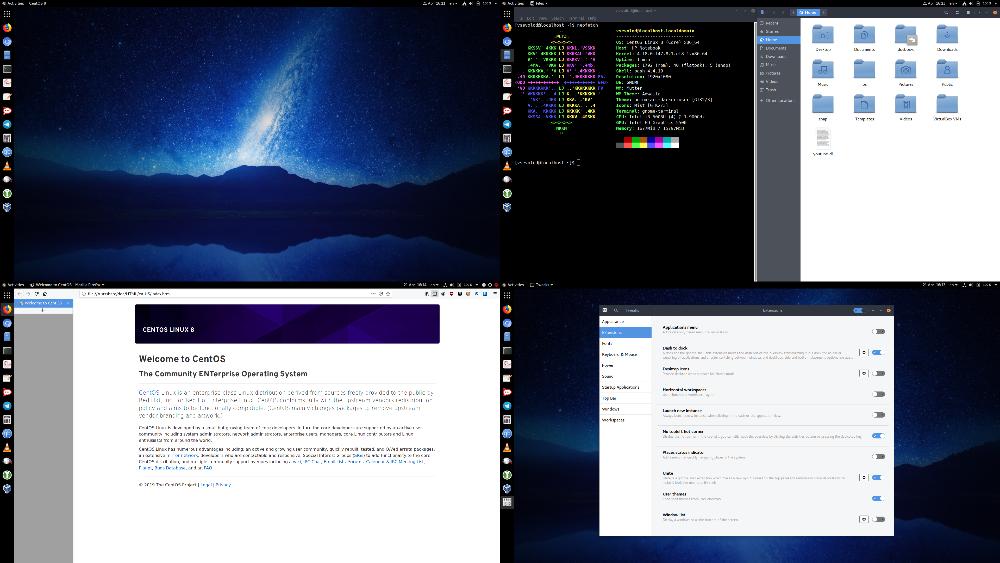Select the text document file in the Files grid
Viewport: 1000px width, 563px height.
pyautogui.click(x=823, y=141)
